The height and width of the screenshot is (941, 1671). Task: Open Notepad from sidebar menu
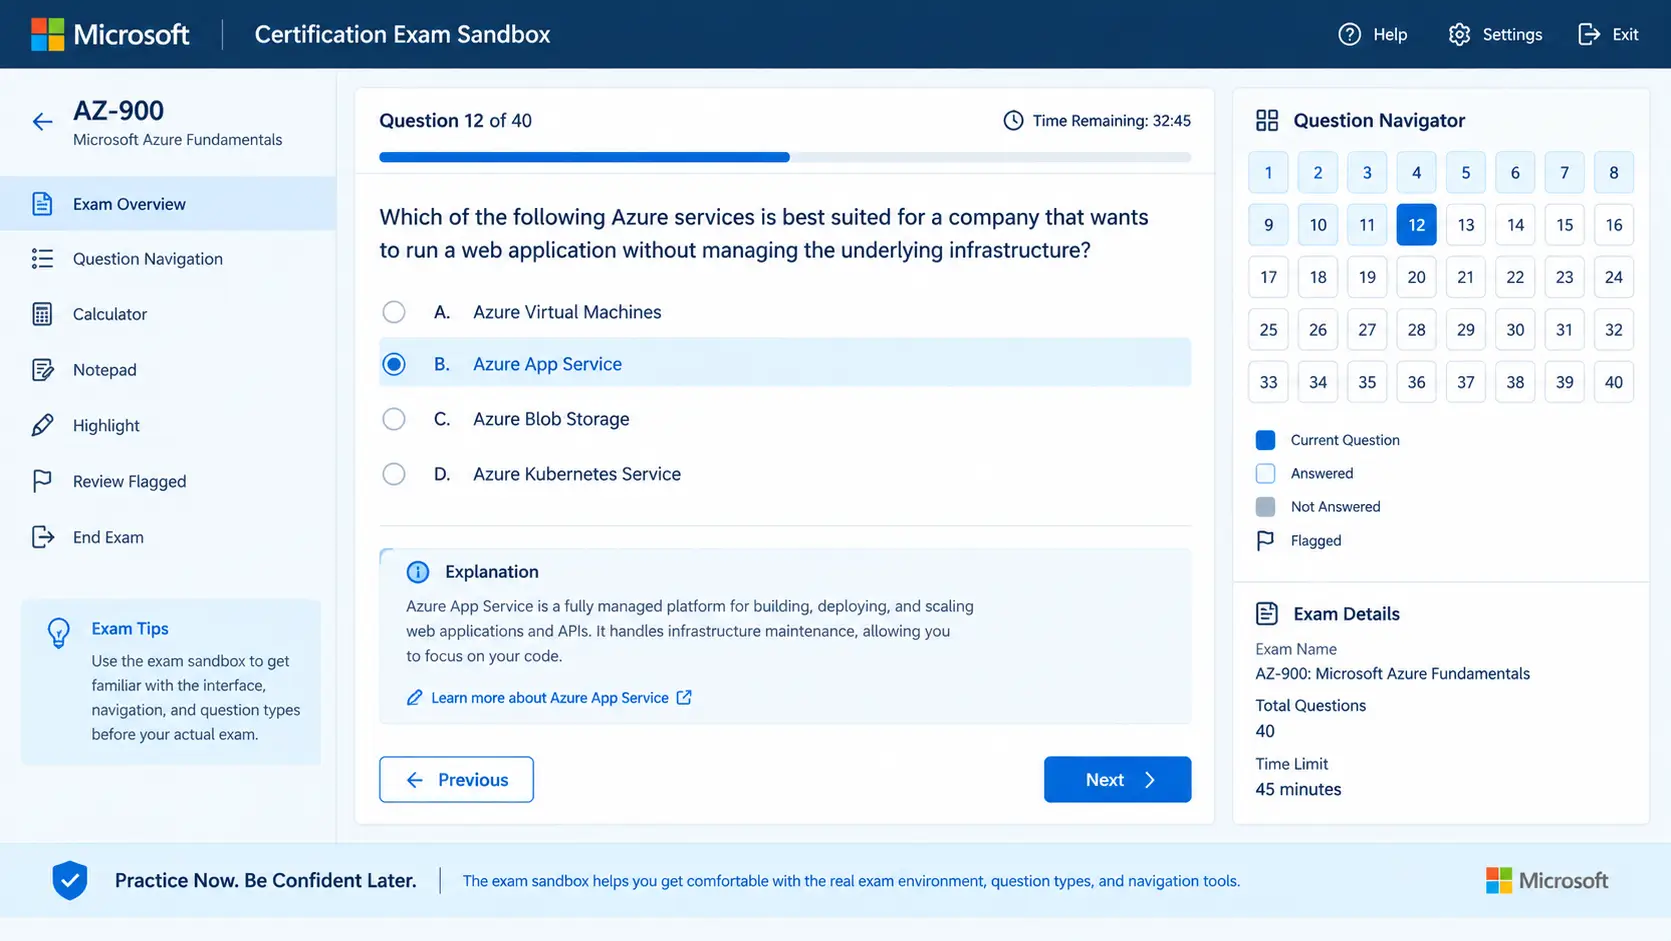point(168,370)
